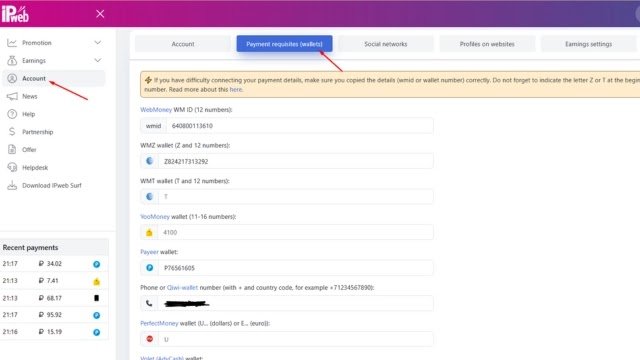Click the YooMoney icon beside 7.41 payment
This screenshot has height=360, width=640.
(97, 281)
